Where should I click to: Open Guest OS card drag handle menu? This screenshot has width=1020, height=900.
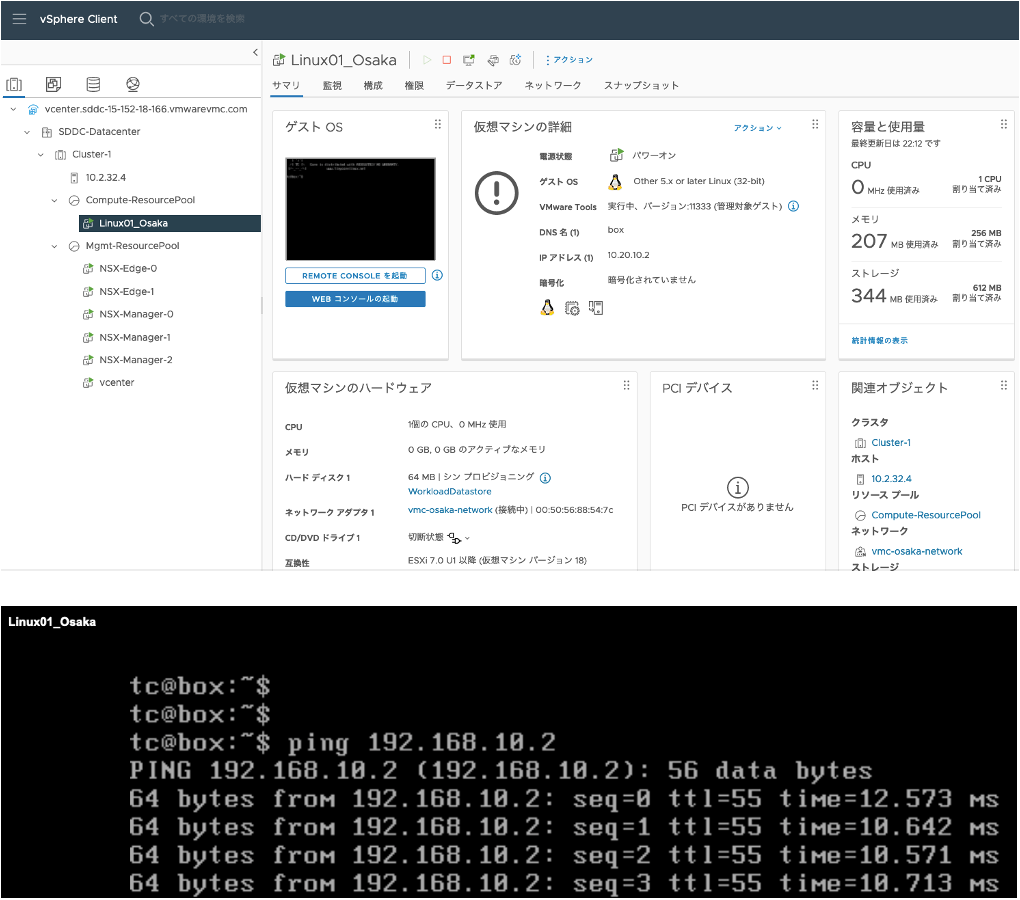point(438,124)
